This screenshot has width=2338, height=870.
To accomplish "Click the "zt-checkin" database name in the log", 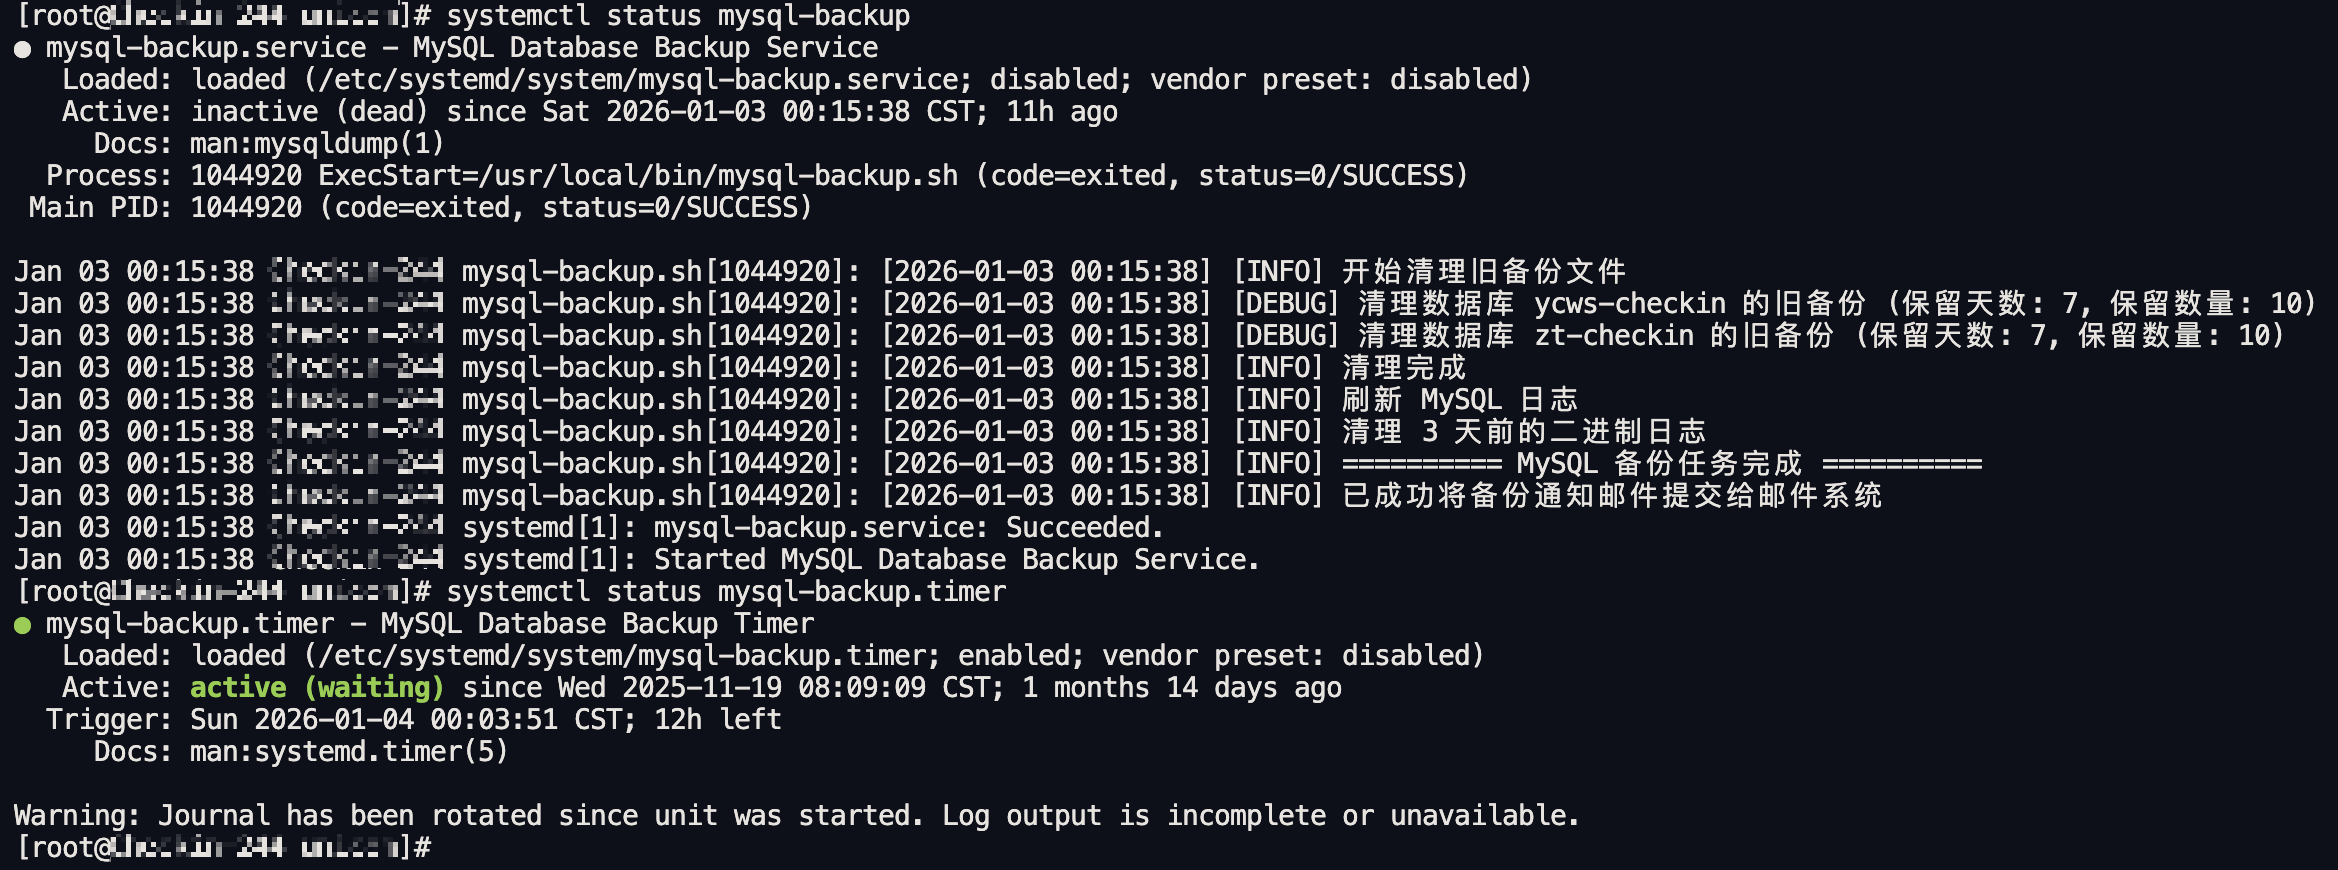I will (1614, 336).
